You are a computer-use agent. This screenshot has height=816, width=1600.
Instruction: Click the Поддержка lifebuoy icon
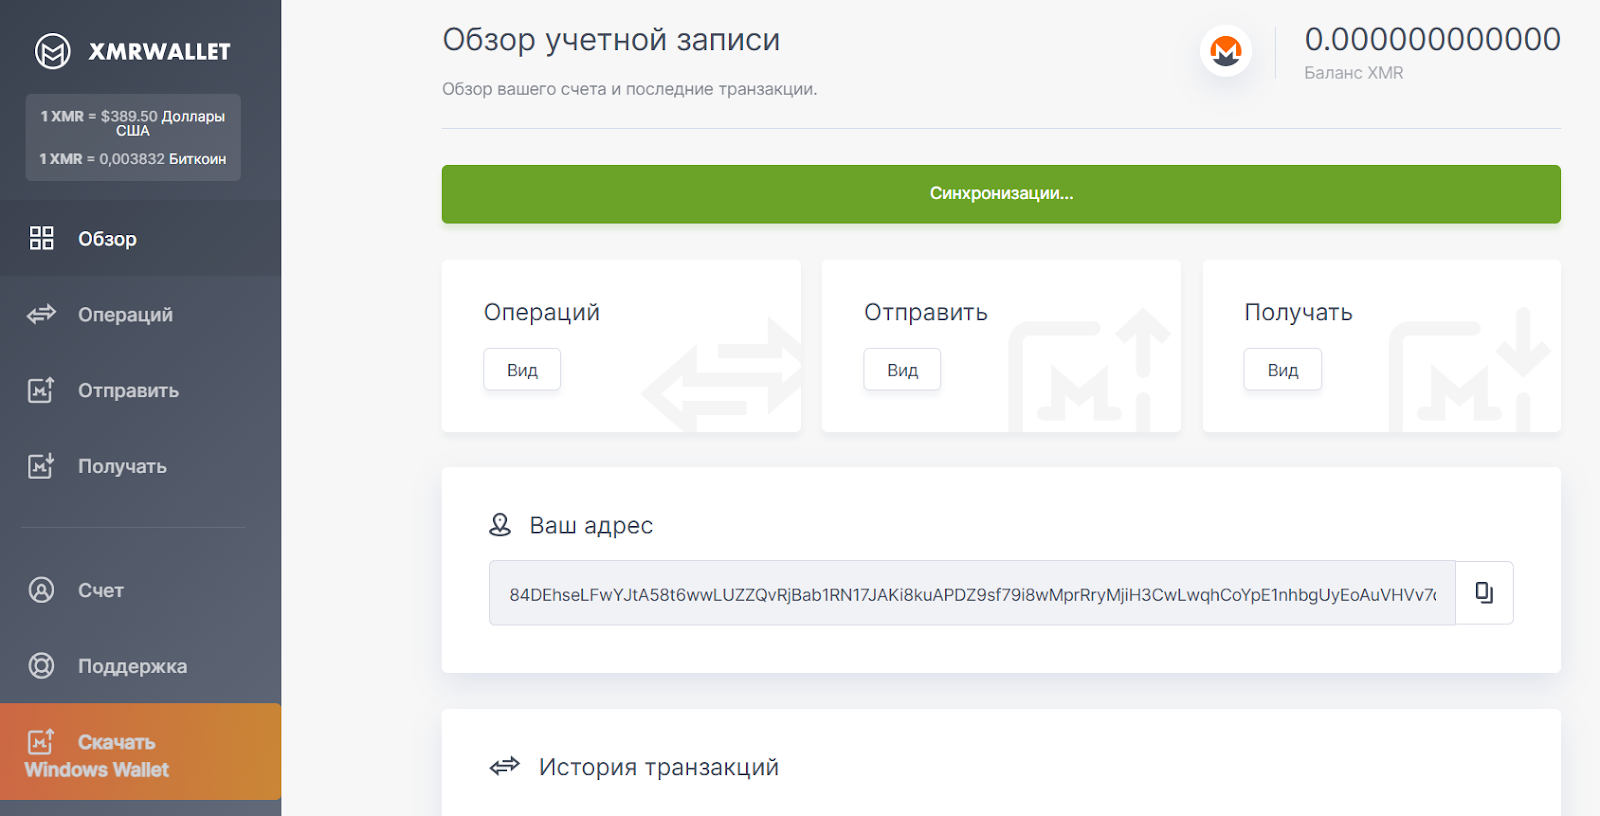41,665
